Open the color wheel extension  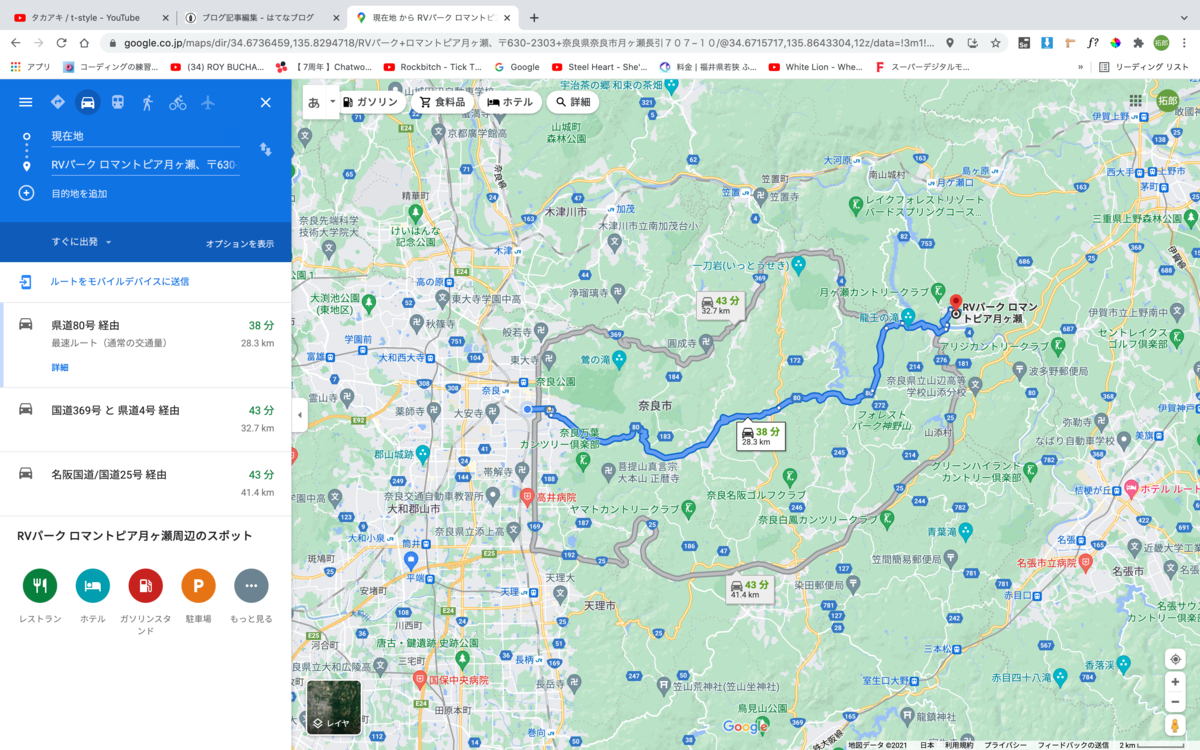[x=1116, y=43]
